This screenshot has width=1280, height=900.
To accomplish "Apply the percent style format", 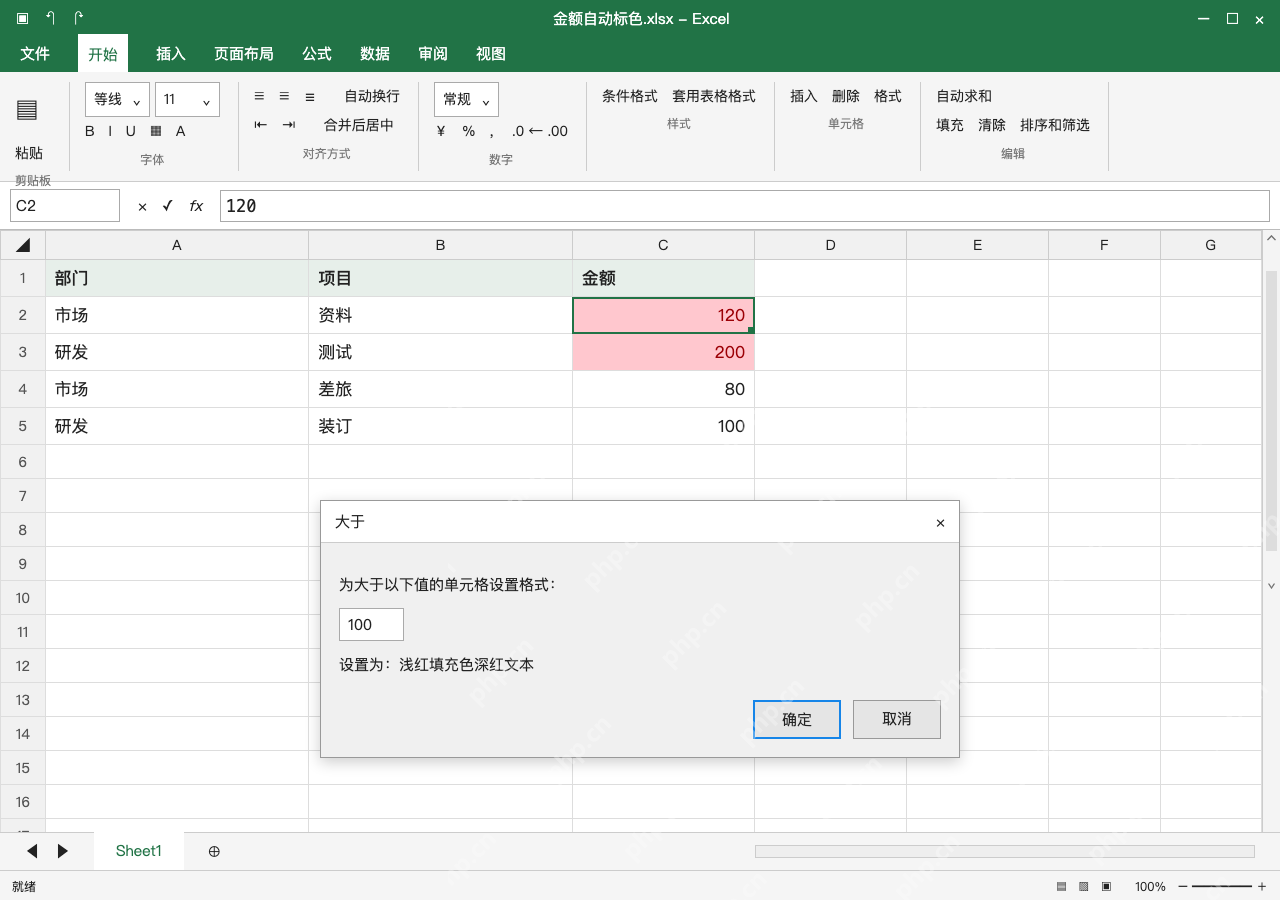I will (x=469, y=131).
